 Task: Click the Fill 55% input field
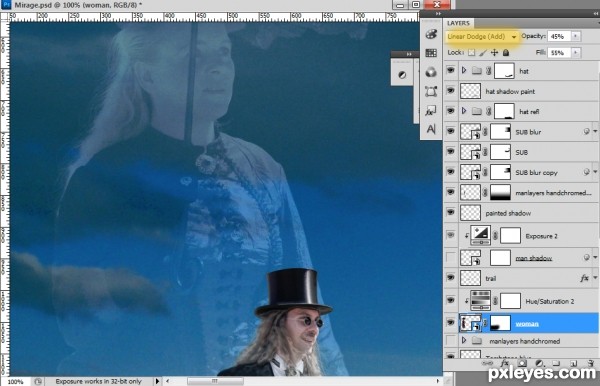[x=559, y=52]
